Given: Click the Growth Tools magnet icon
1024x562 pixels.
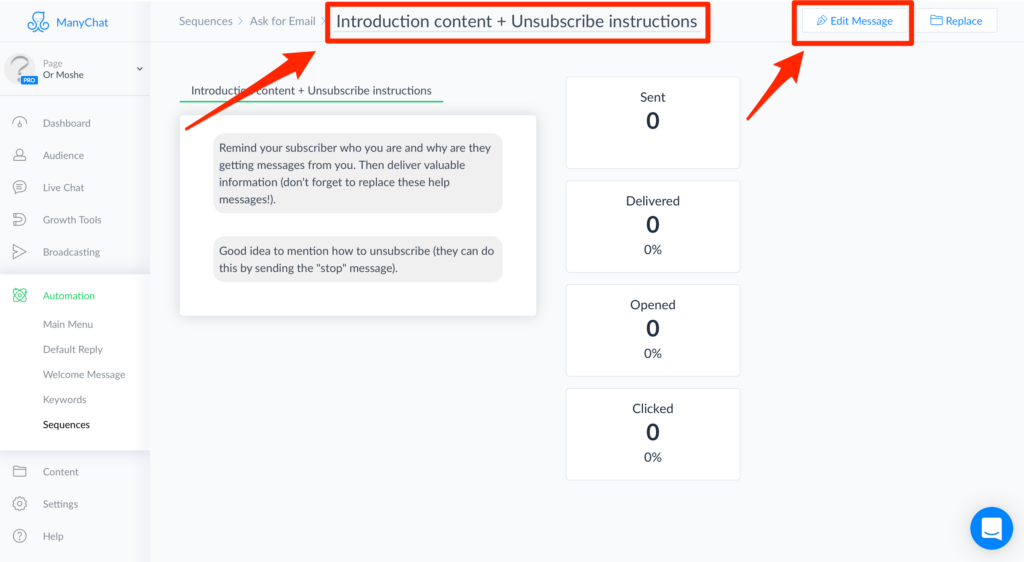Looking at the screenshot, I should (x=20, y=219).
